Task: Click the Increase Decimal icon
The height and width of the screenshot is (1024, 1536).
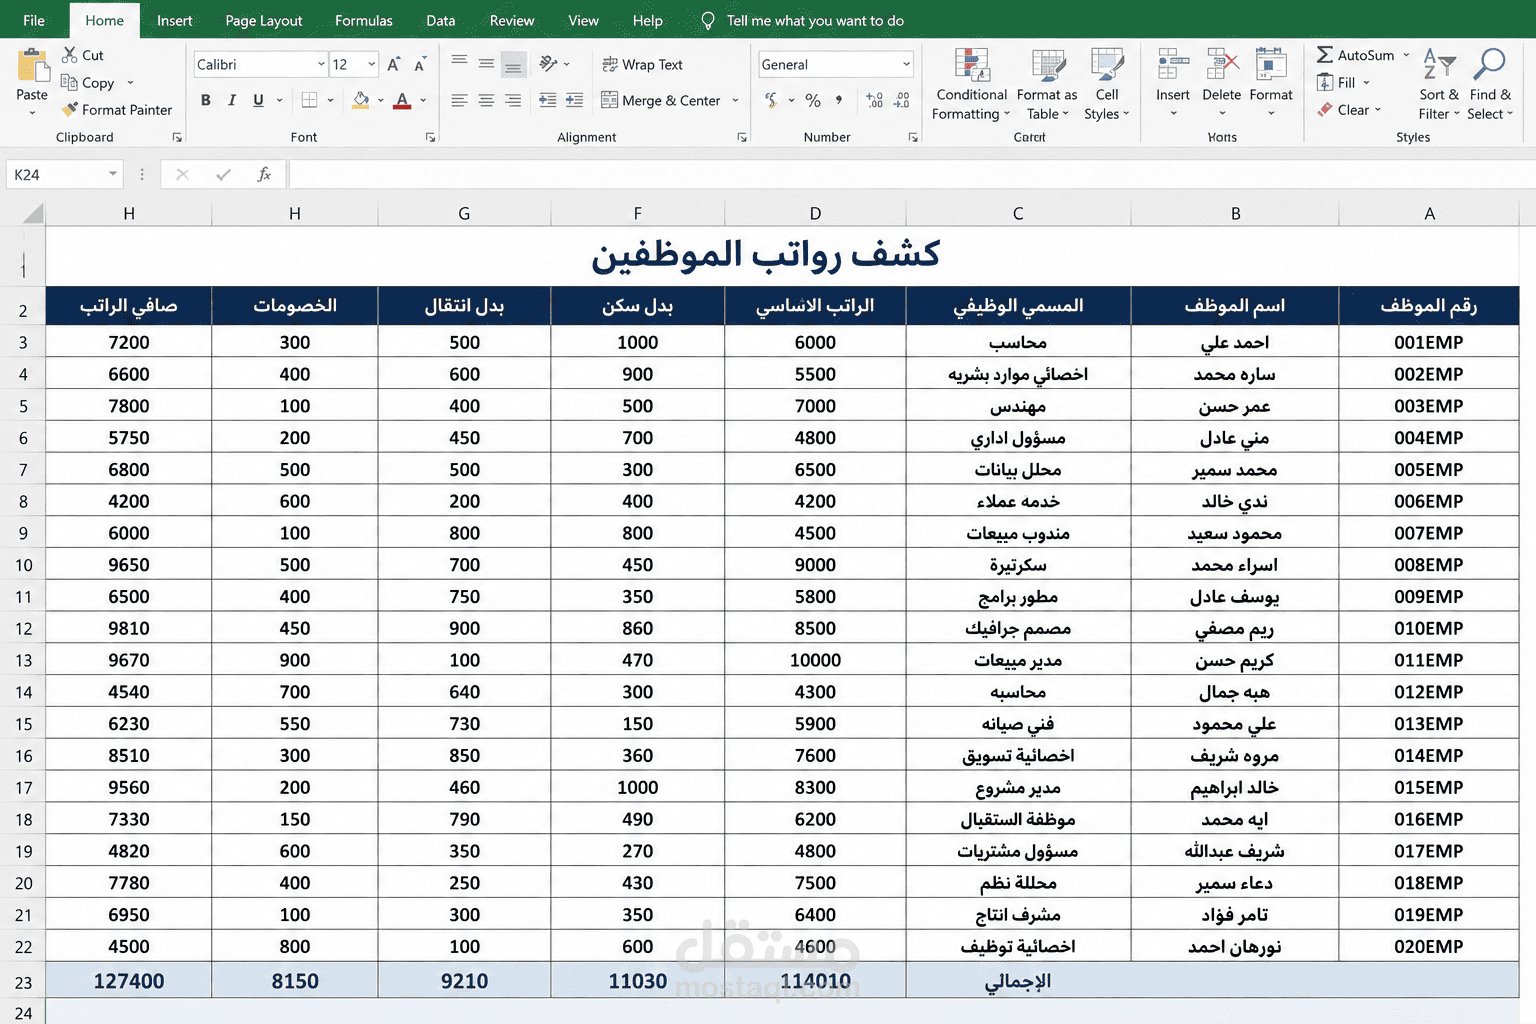Action: pos(875,100)
